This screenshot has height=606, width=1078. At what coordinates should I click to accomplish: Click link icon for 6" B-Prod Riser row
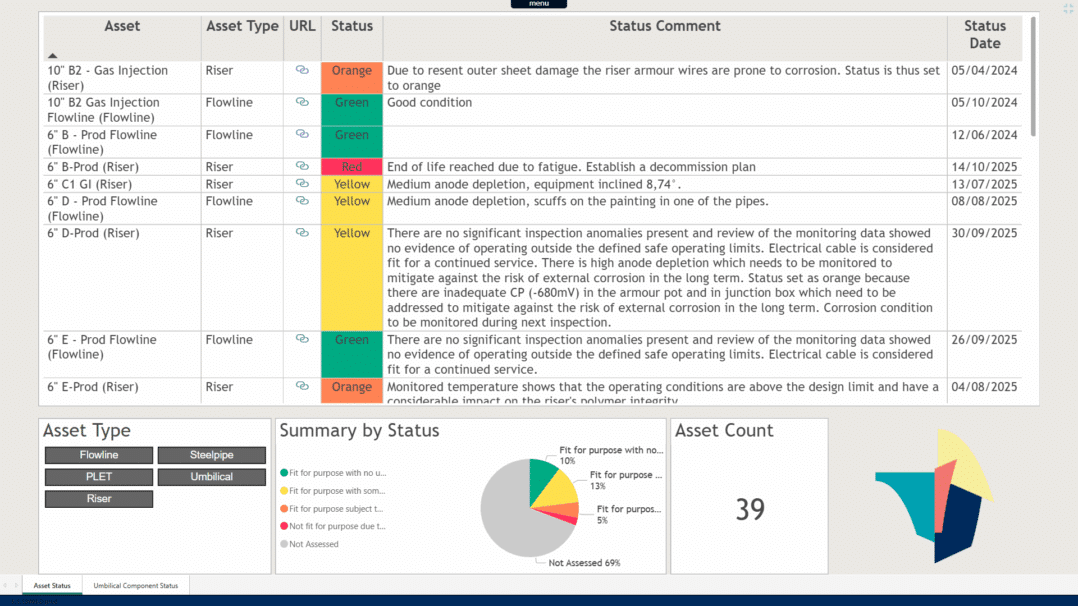coord(302,166)
